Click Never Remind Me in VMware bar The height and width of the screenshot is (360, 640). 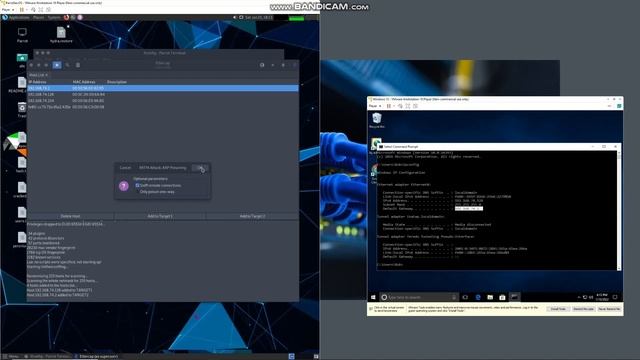coord(609,309)
